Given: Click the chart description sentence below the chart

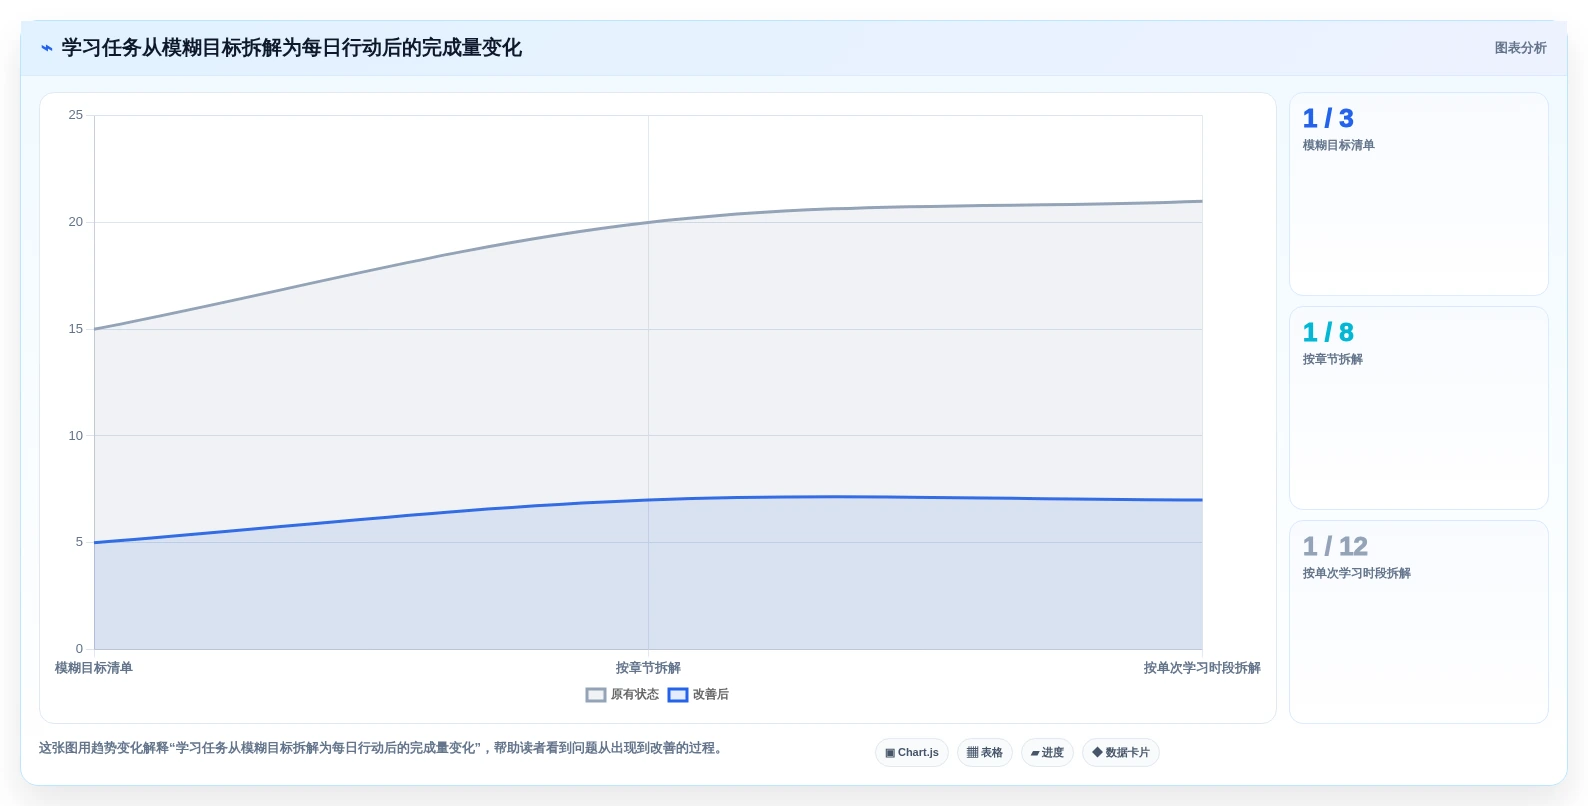Looking at the screenshot, I should [x=380, y=748].
